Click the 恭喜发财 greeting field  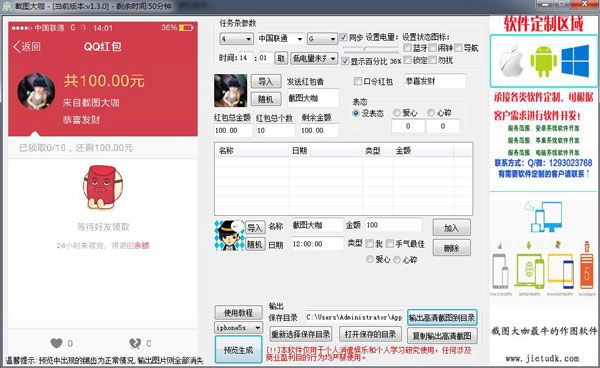(435, 81)
